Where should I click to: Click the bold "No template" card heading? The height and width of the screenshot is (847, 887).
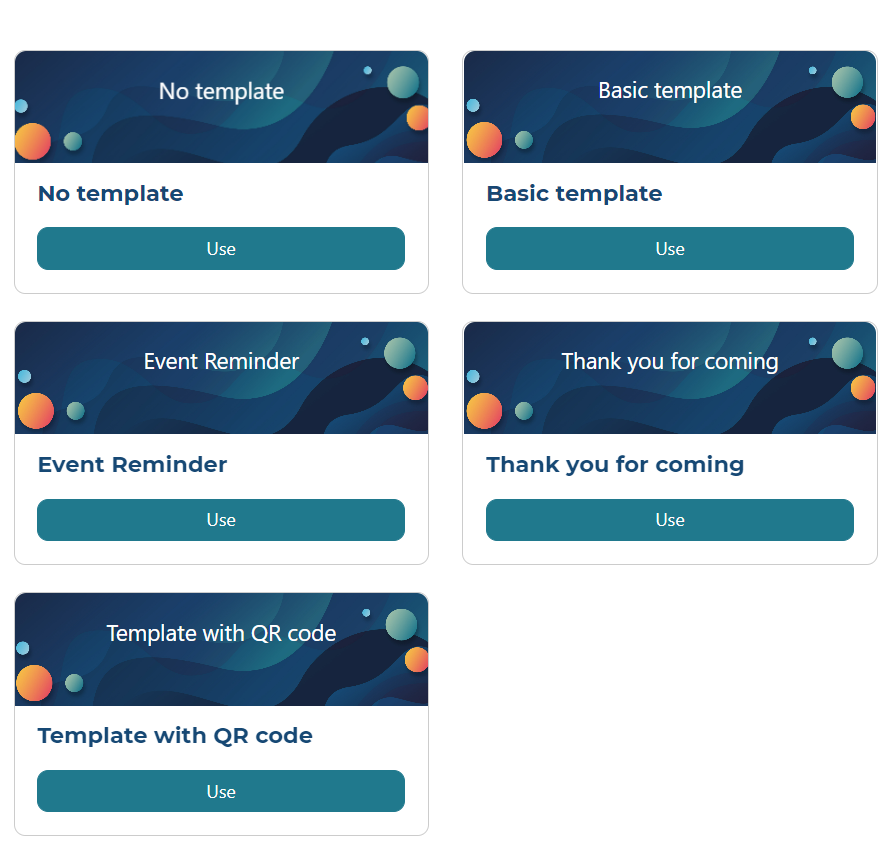(110, 194)
